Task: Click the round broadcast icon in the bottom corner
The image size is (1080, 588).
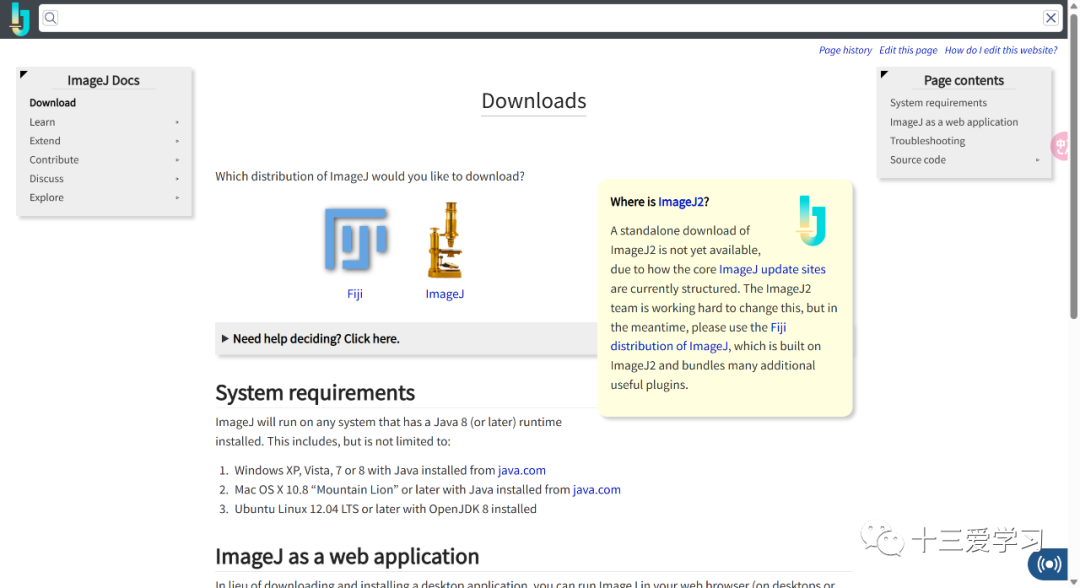Action: 1048,565
